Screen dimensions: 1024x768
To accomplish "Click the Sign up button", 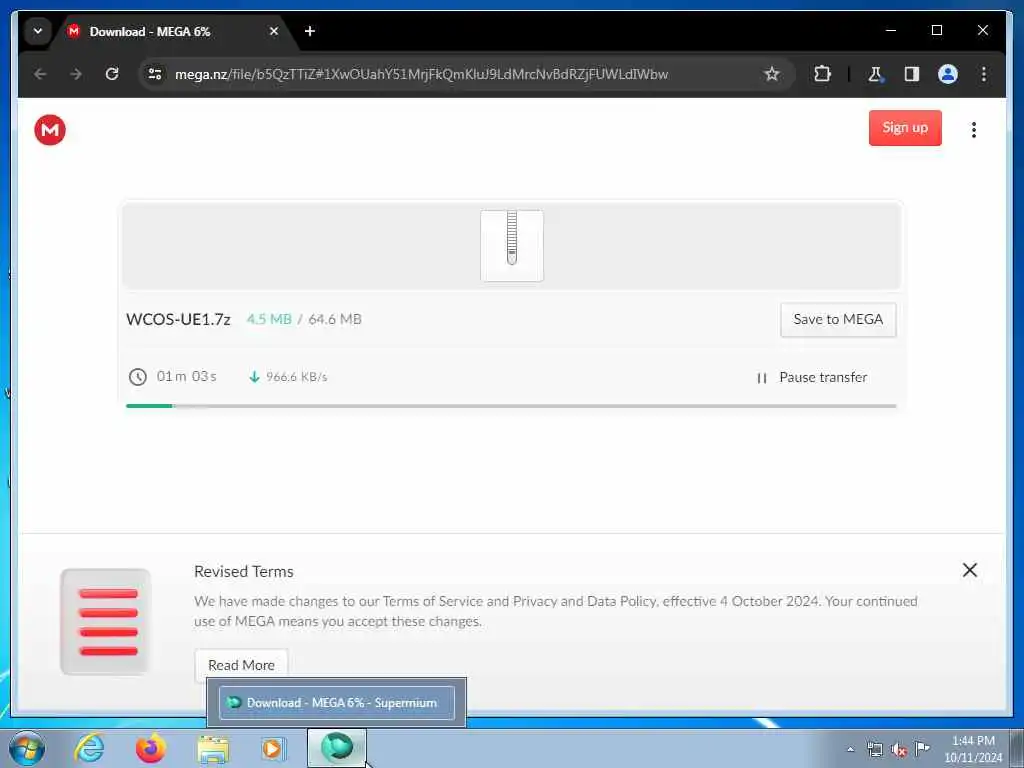I will [x=905, y=128].
